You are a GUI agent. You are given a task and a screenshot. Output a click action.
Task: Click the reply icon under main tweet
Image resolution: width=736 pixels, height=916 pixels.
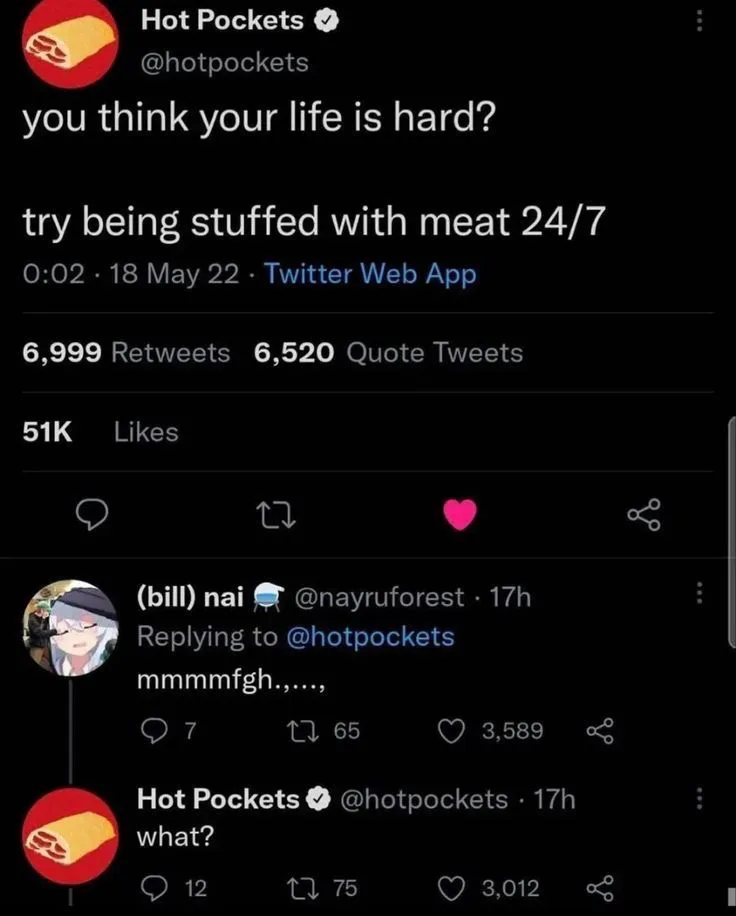coord(93,515)
